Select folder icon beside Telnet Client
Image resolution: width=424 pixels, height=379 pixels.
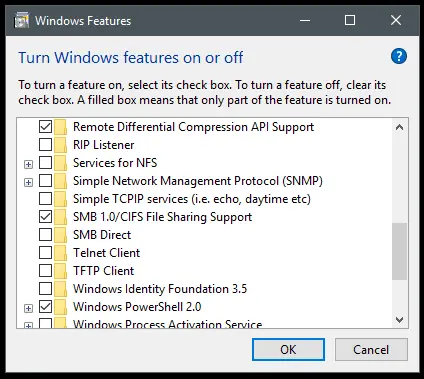point(60,253)
